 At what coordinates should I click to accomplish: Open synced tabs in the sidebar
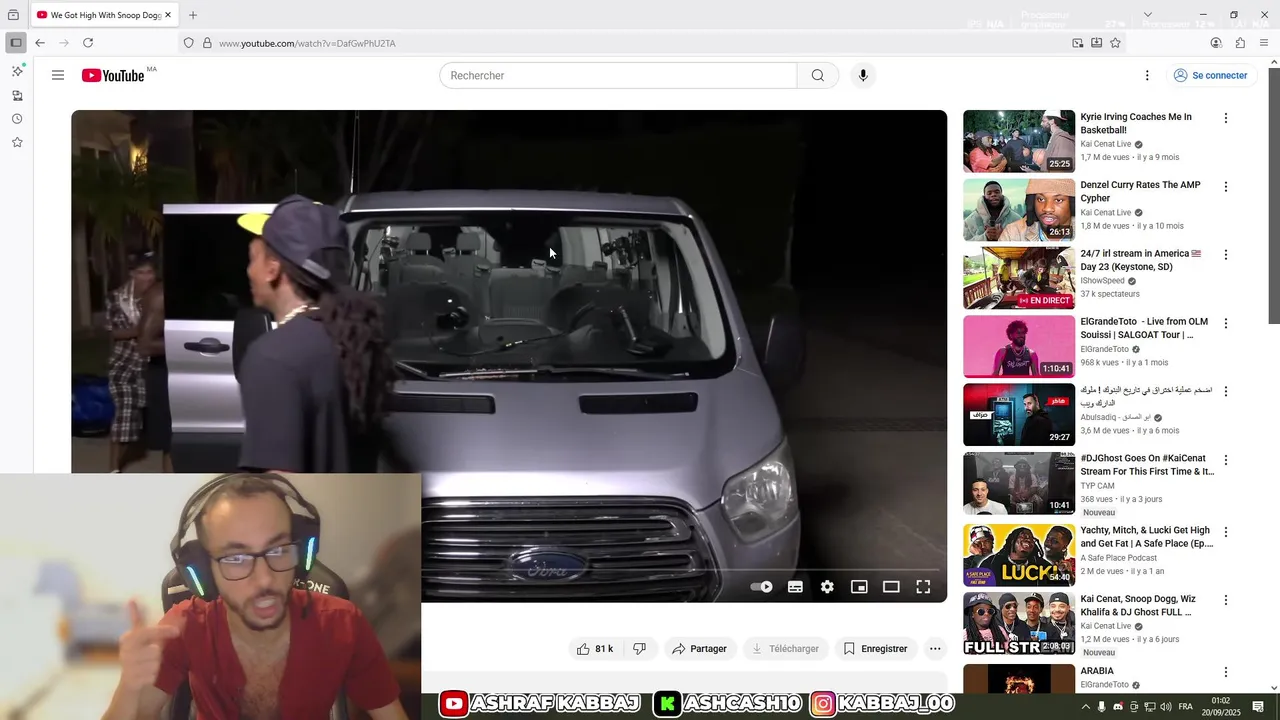[17, 95]
